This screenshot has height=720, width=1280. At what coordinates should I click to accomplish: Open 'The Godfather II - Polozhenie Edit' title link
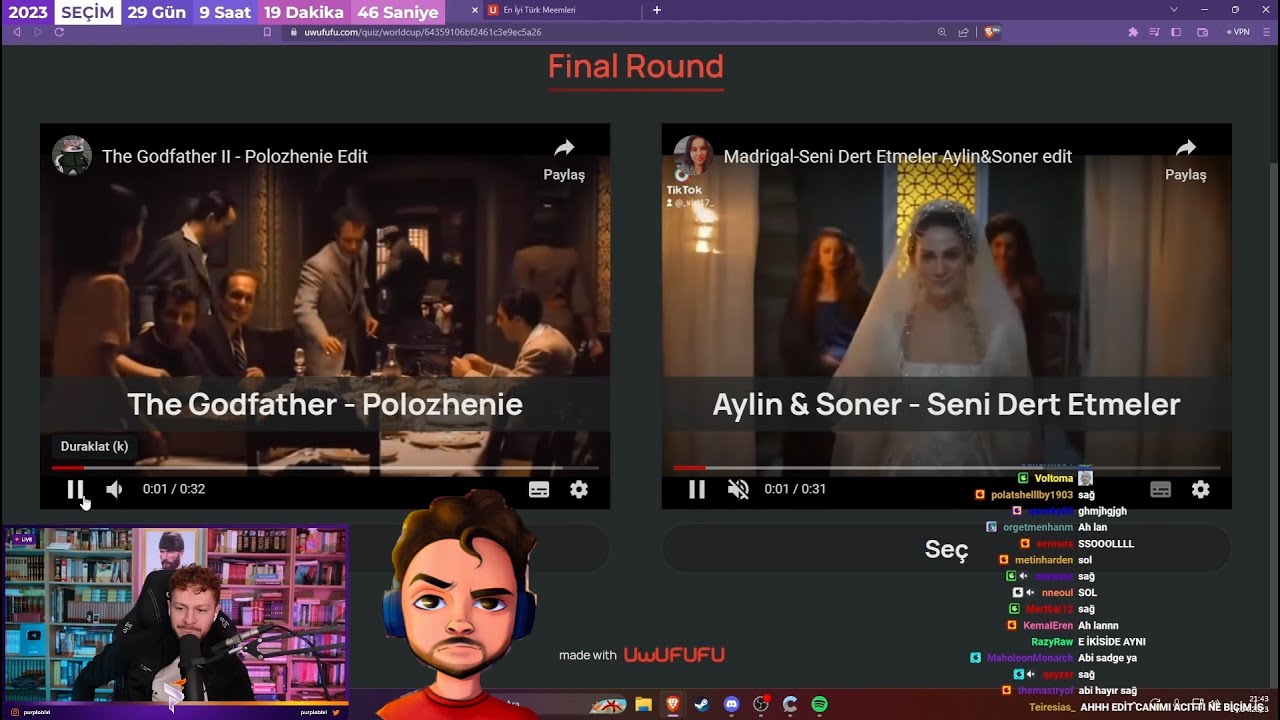click(x=235, y=156)
